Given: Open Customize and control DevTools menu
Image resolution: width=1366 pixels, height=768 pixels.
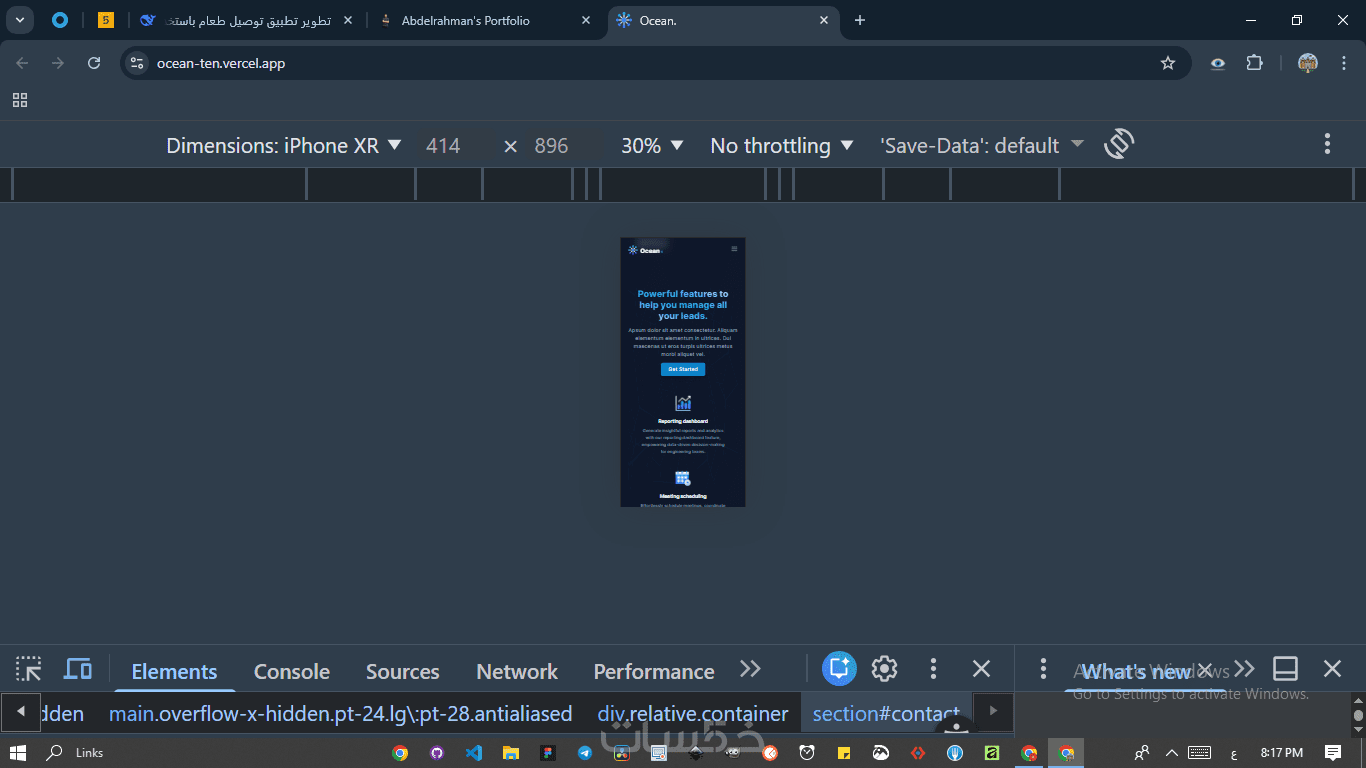Looking at the screenshot, I should point(933,669).
